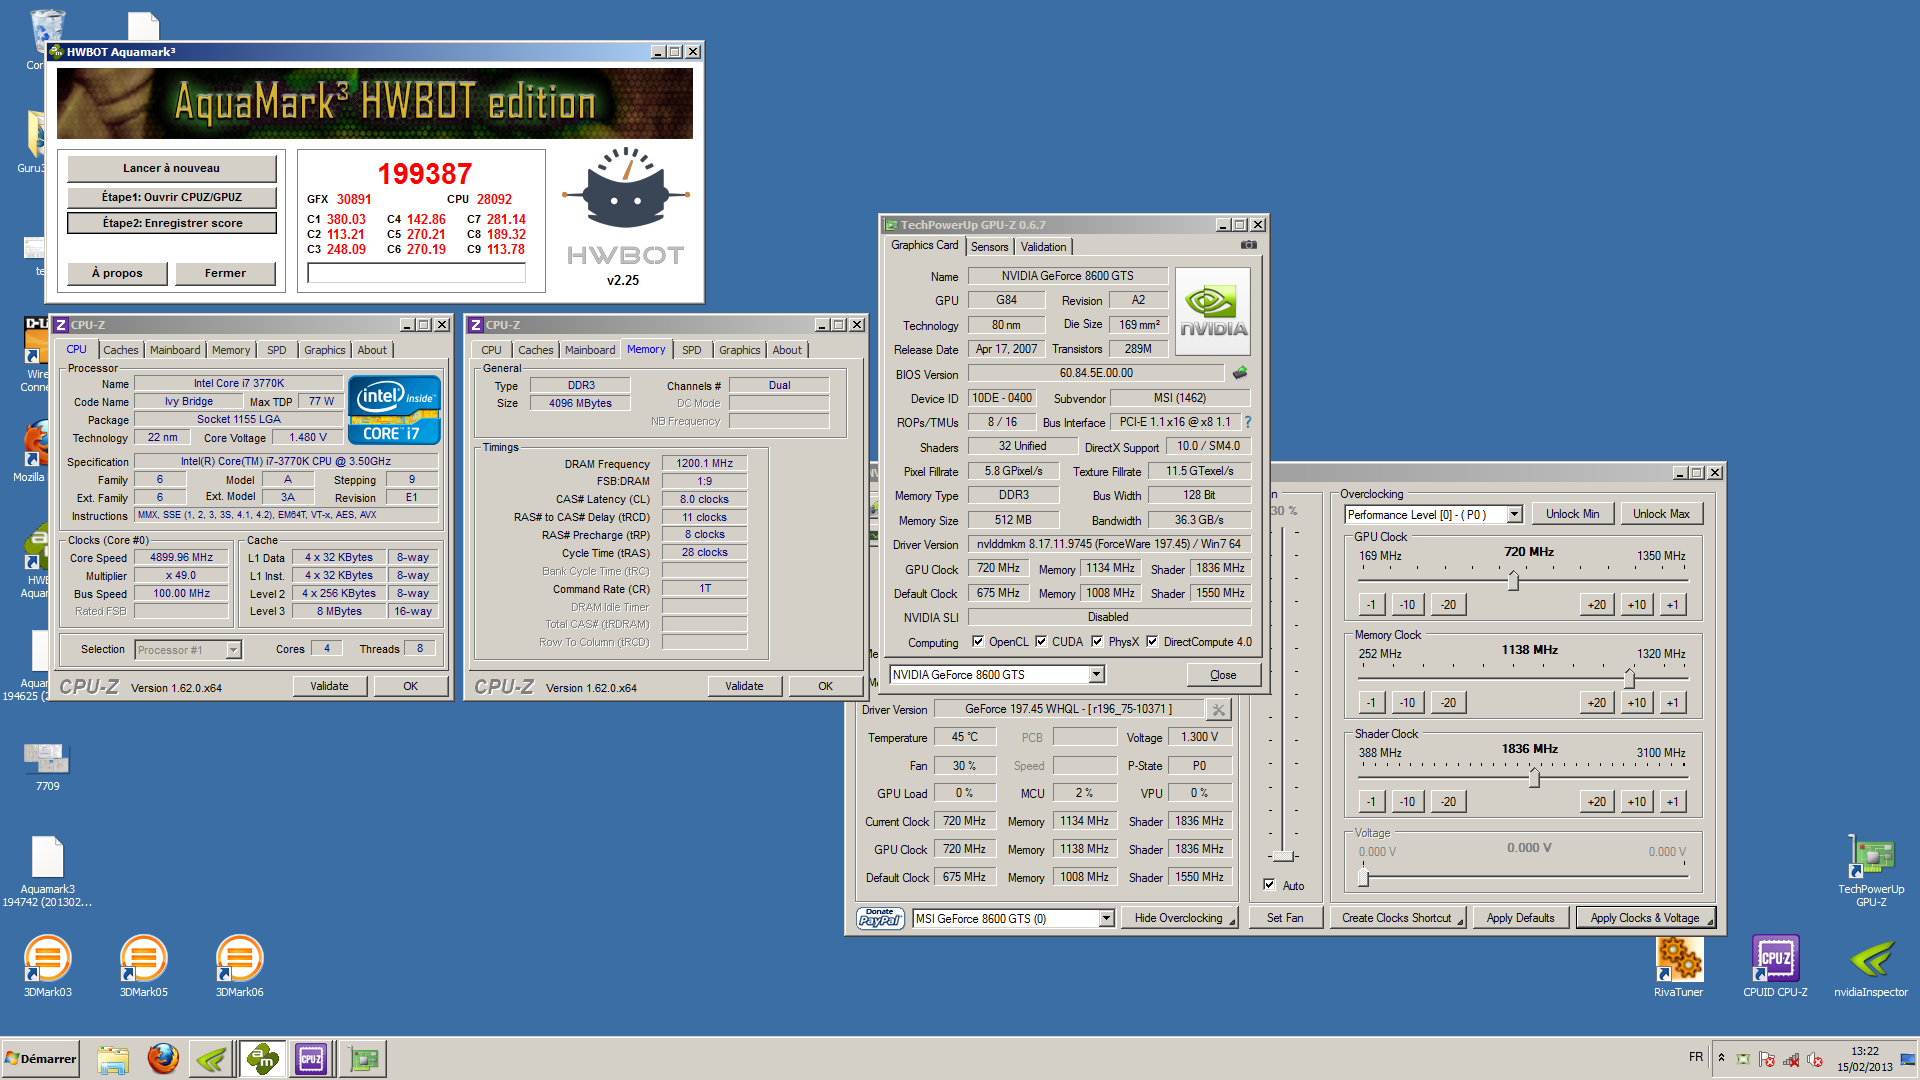The height and width of the screenshot is (1080, 1920).
Task: Click Memory Clock -10 button
Action: [1407, 703]
